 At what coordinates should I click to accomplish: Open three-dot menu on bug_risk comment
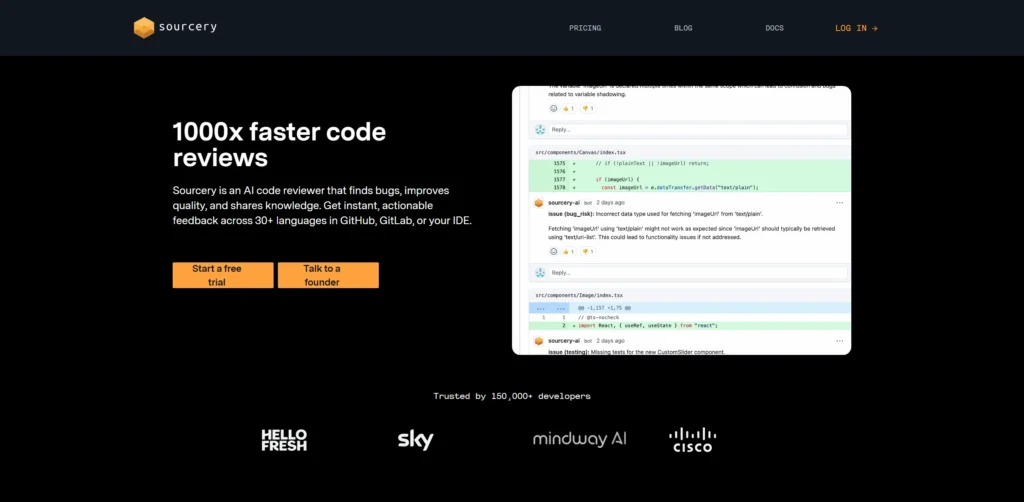click(x=839, y=202)
